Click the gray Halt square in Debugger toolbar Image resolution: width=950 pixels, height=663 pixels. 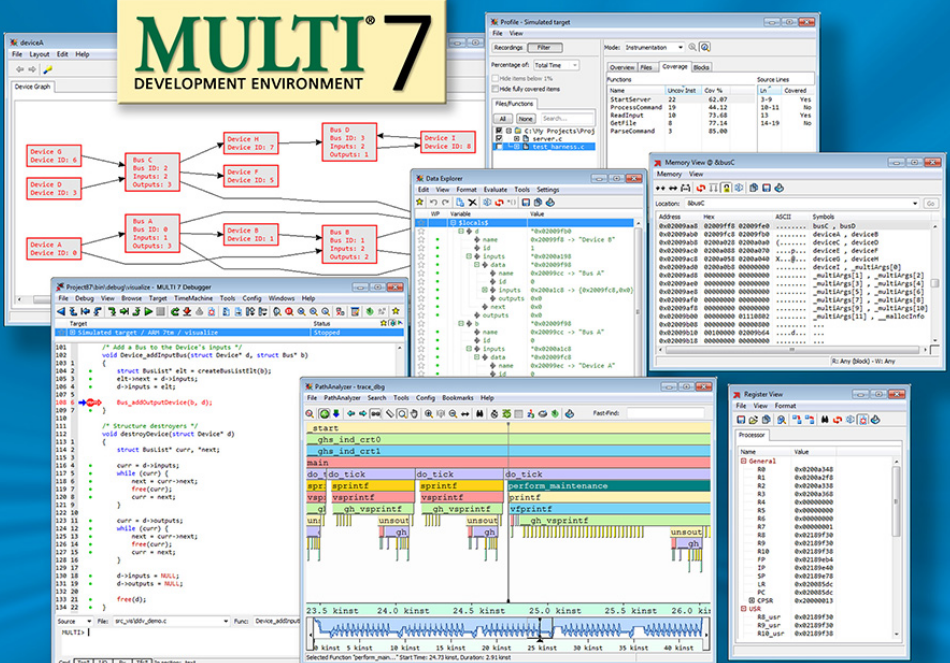[x=161, y=312]
